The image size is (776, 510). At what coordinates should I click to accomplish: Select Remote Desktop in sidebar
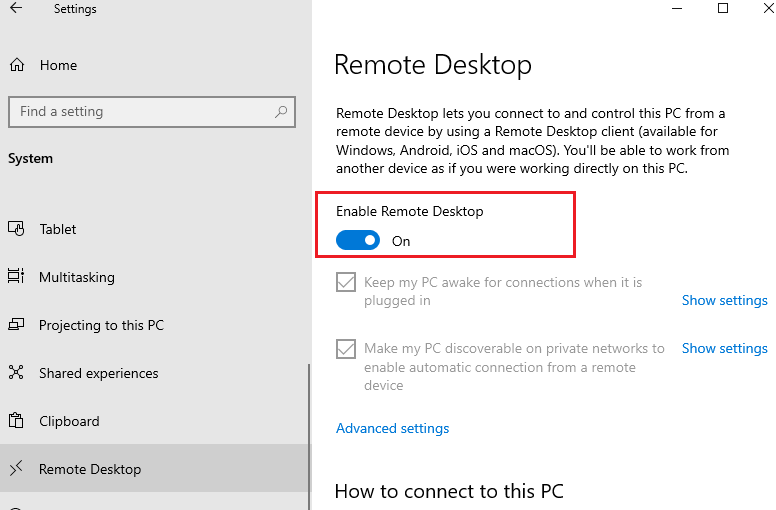pyautogui.click(x=155, y=468)
